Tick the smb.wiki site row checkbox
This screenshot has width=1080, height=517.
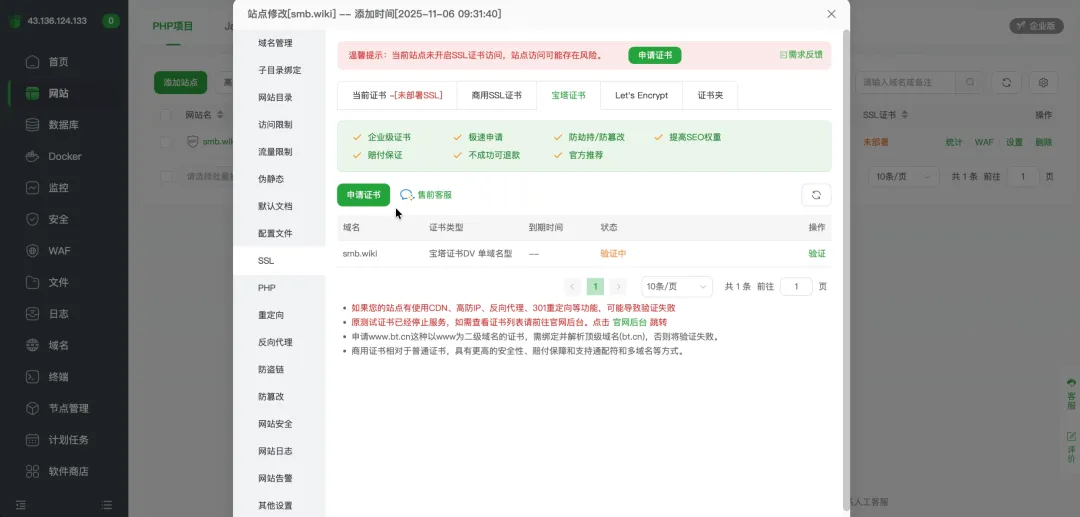[x=167, y=142]
